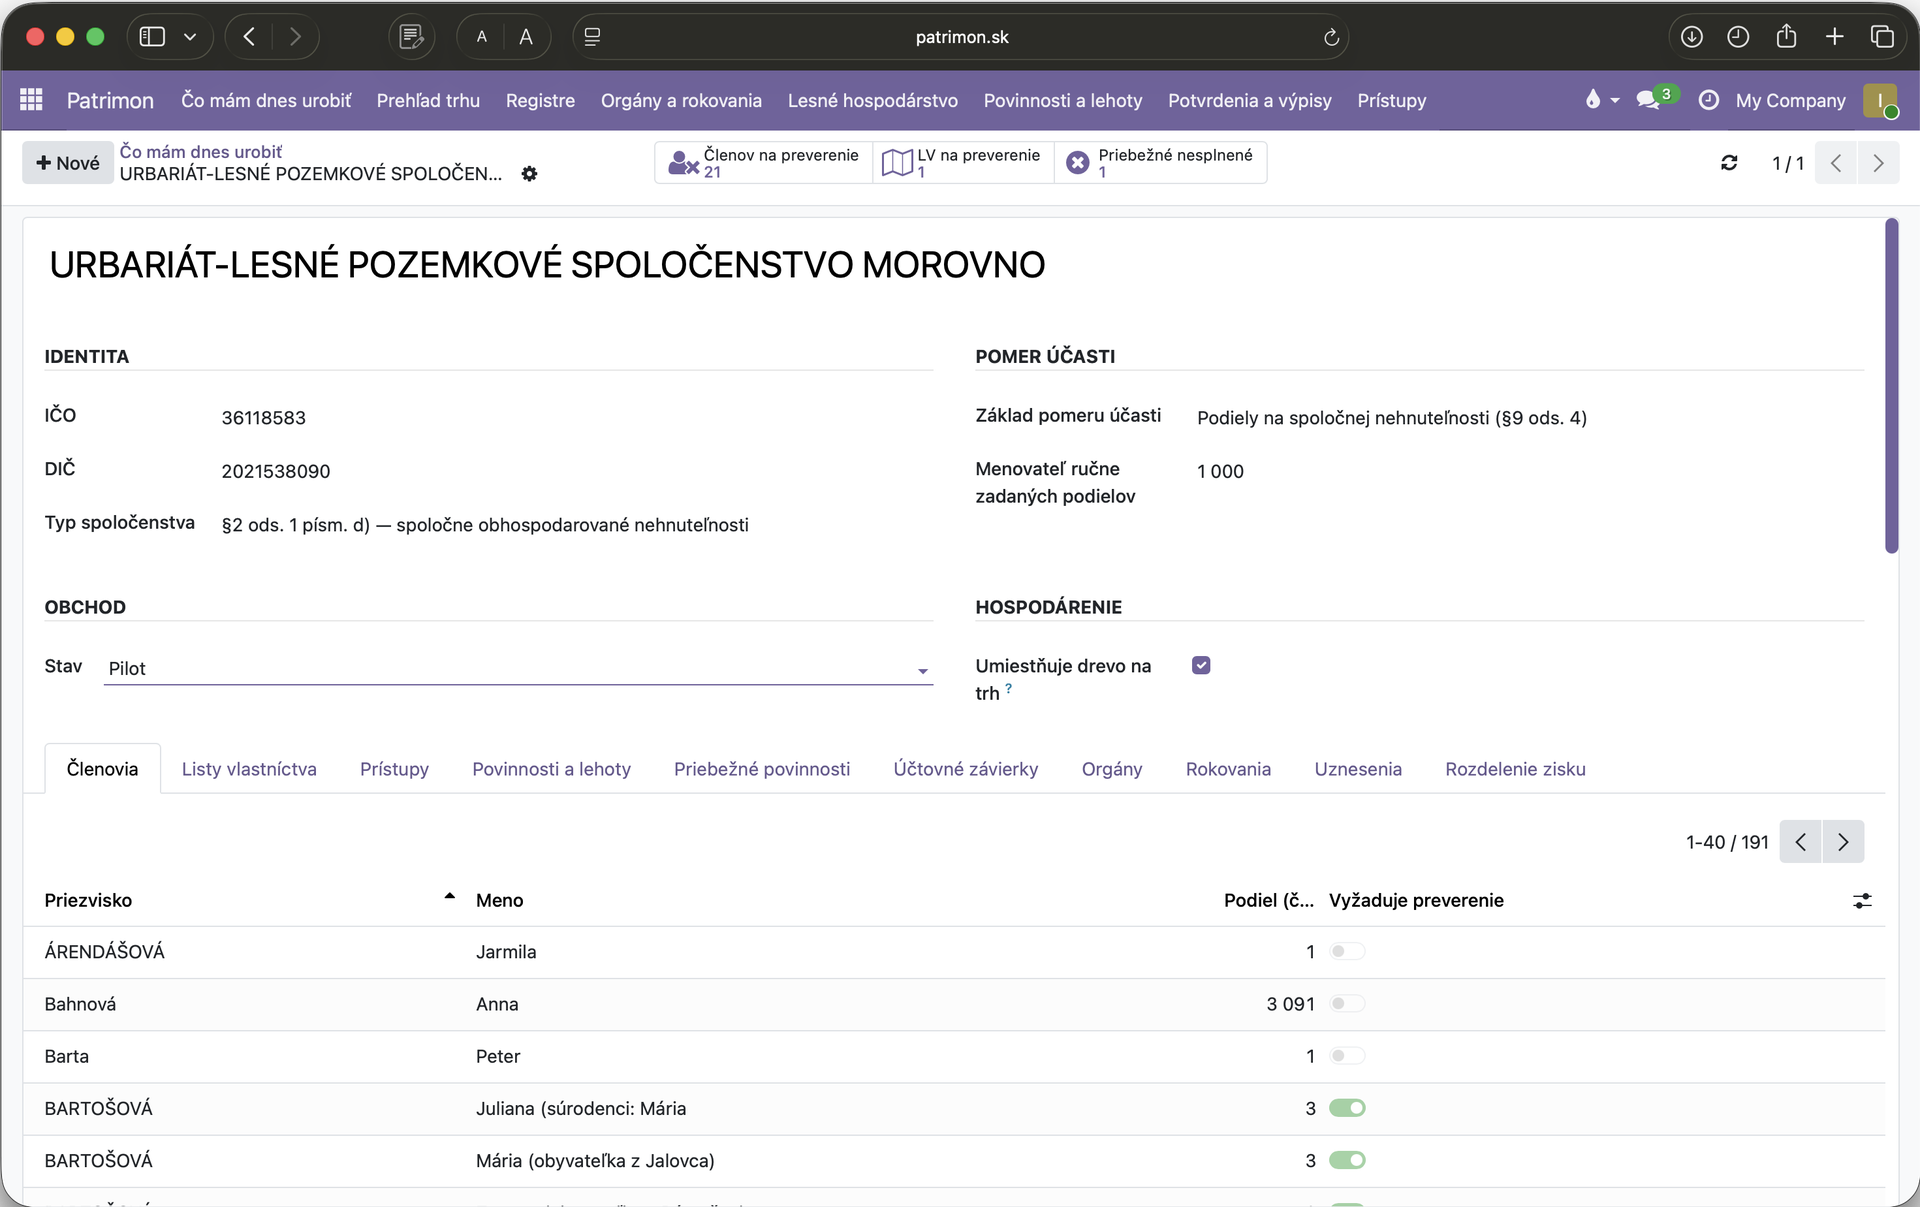This screenshot has width=1920, height=1207.
Task: Click help question mark near Umiestňuje drevo
Action: pyautogui.click(x=1008, y=688)
